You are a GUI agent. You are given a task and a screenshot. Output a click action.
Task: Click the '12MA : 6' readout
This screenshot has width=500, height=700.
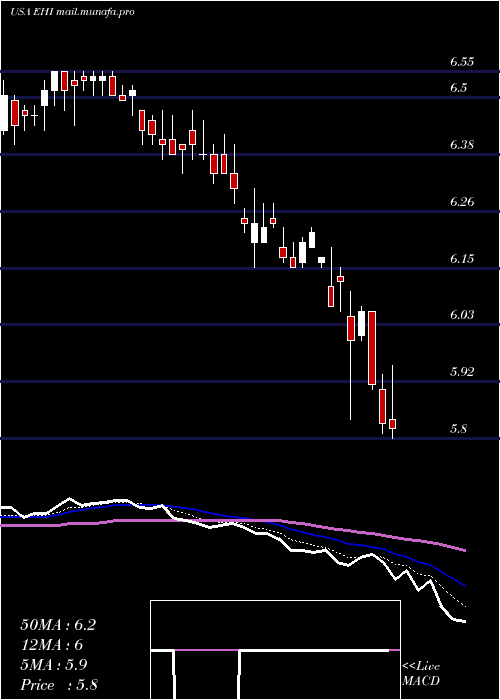52,645
